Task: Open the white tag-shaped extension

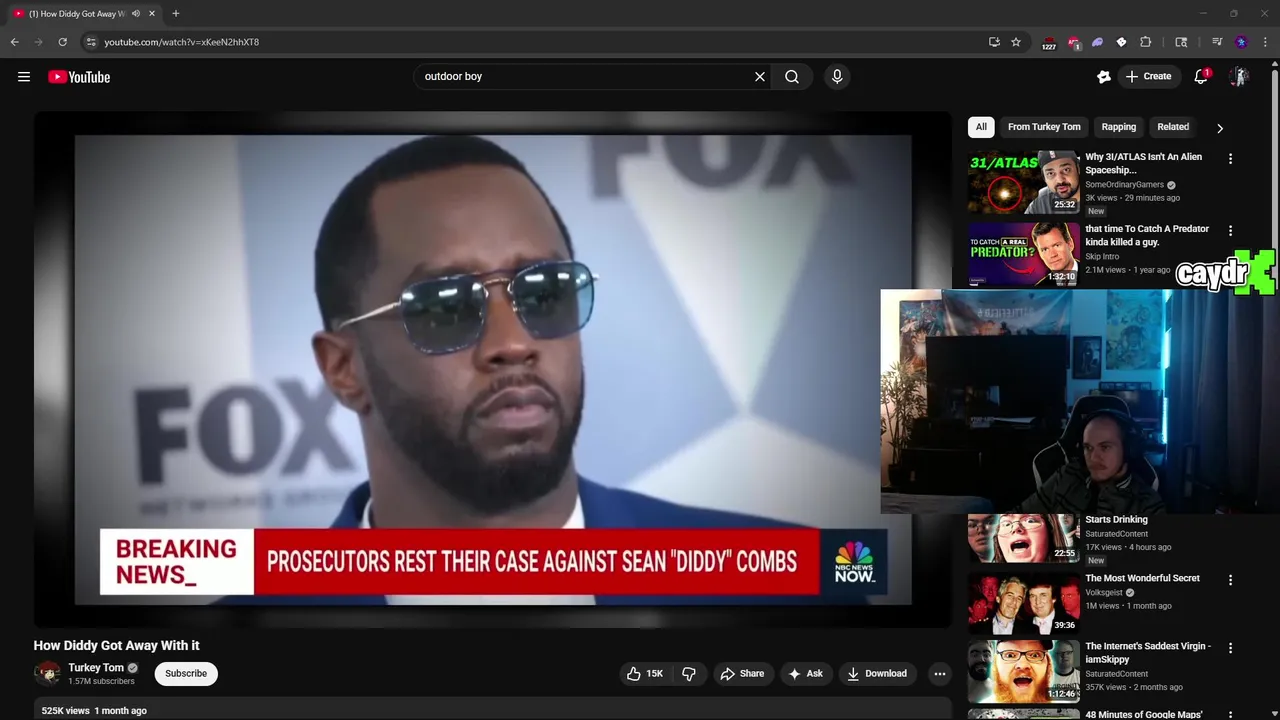Action: 1121,42
